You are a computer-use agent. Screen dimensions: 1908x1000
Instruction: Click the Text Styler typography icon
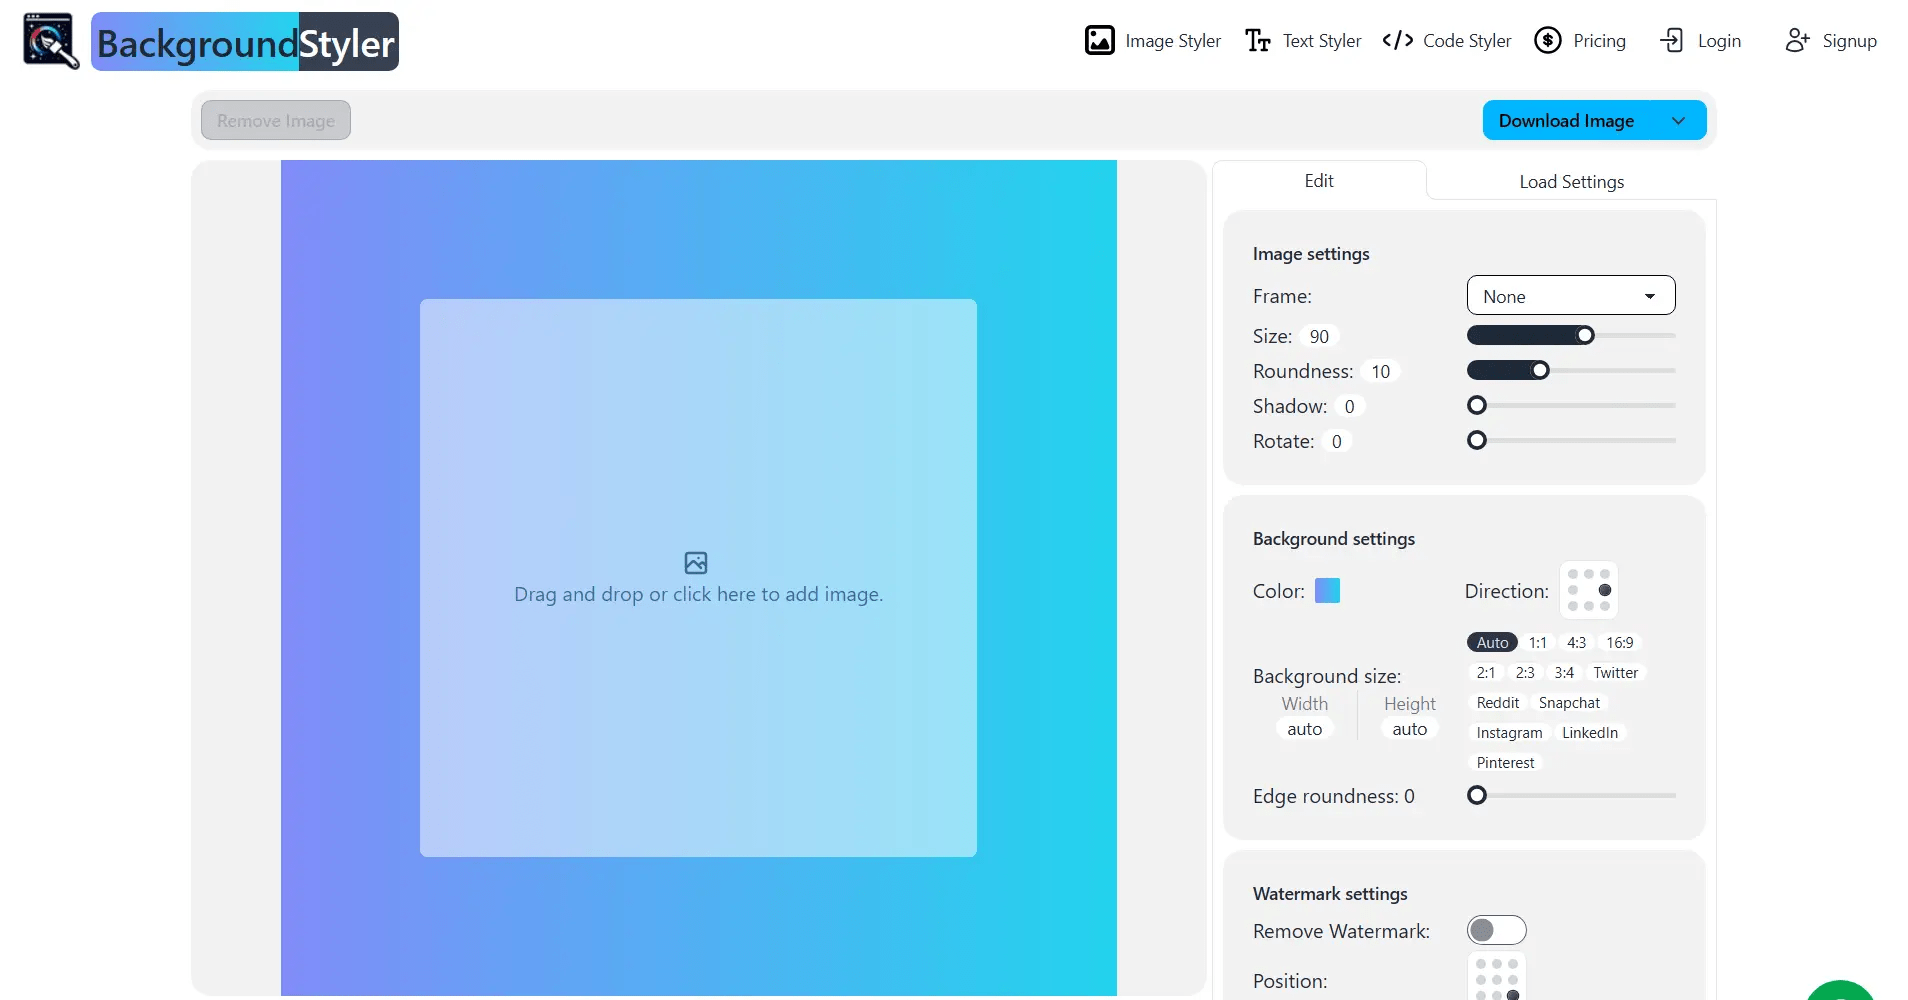[x=1257, y=41]
